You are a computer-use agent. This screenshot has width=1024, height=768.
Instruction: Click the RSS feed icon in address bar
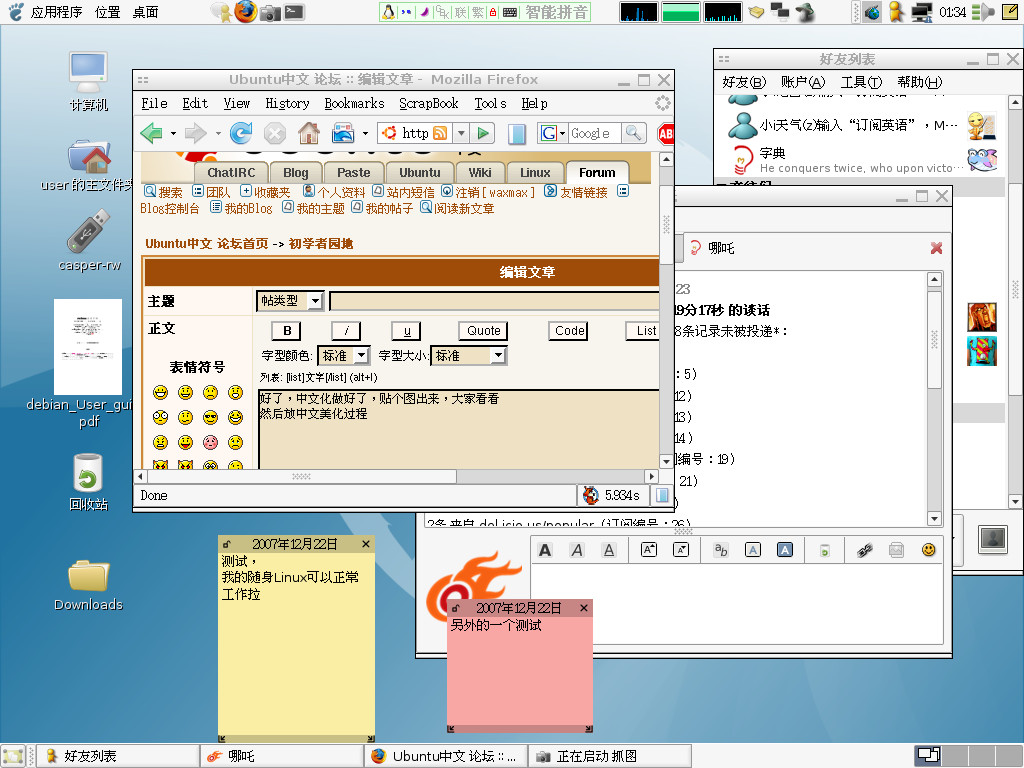[440, 133]
